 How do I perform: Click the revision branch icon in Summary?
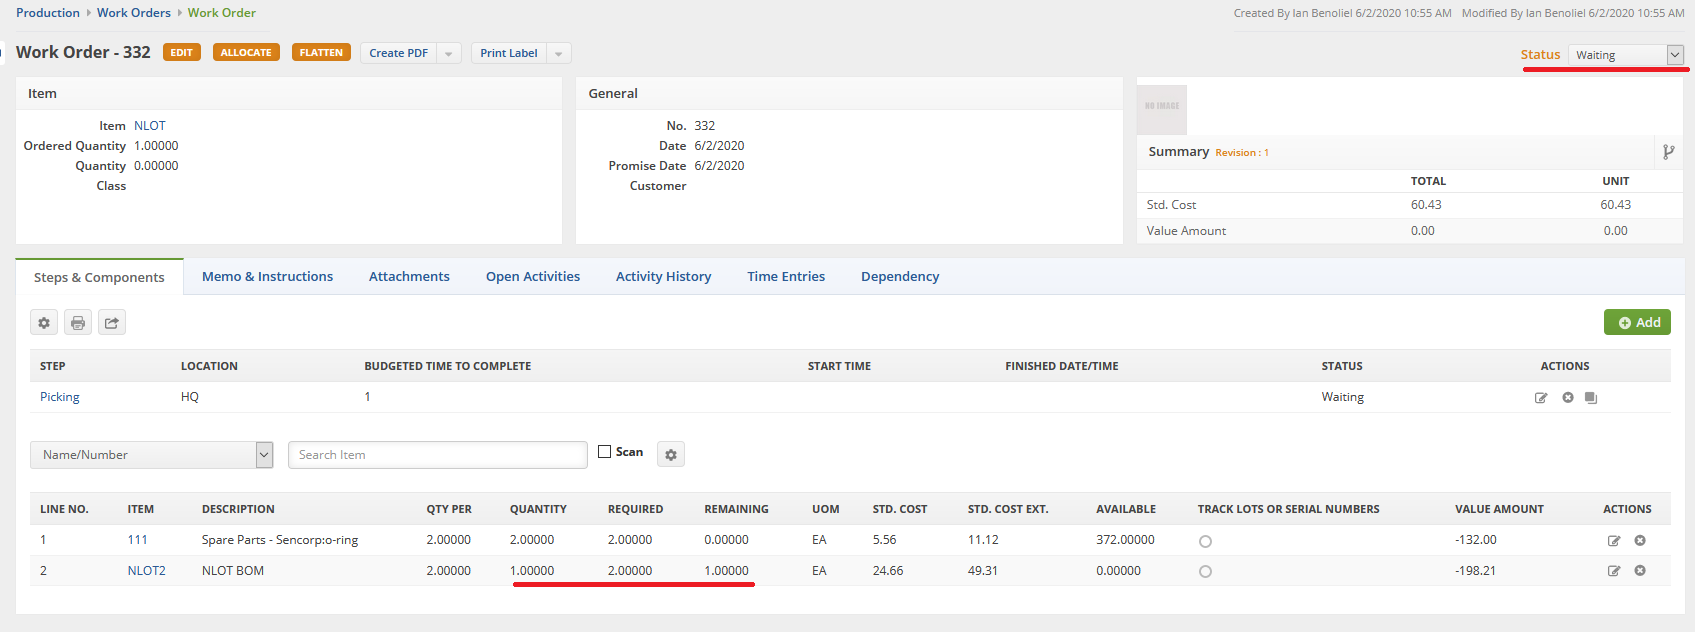click(1668, 152)
